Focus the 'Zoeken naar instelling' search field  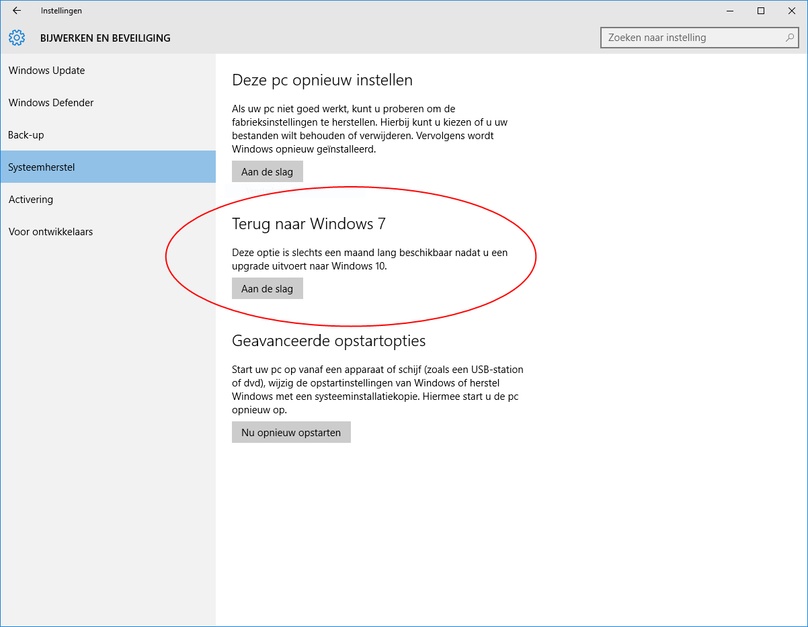point(699,38)
